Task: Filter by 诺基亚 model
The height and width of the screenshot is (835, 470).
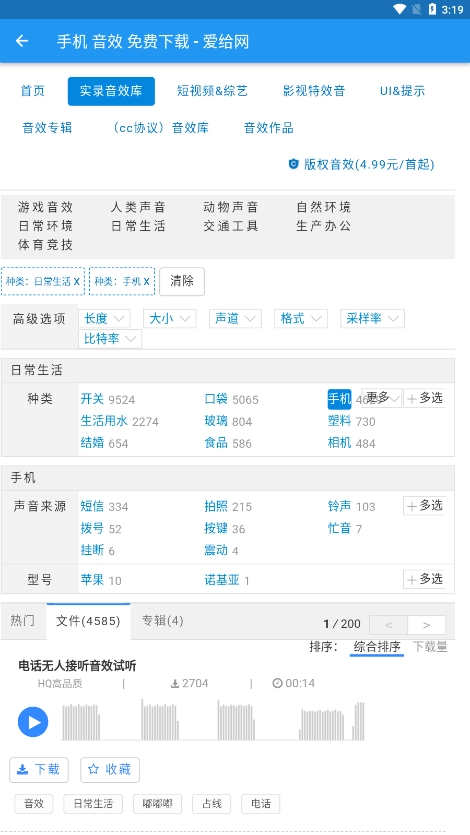Action: point(222,580)
